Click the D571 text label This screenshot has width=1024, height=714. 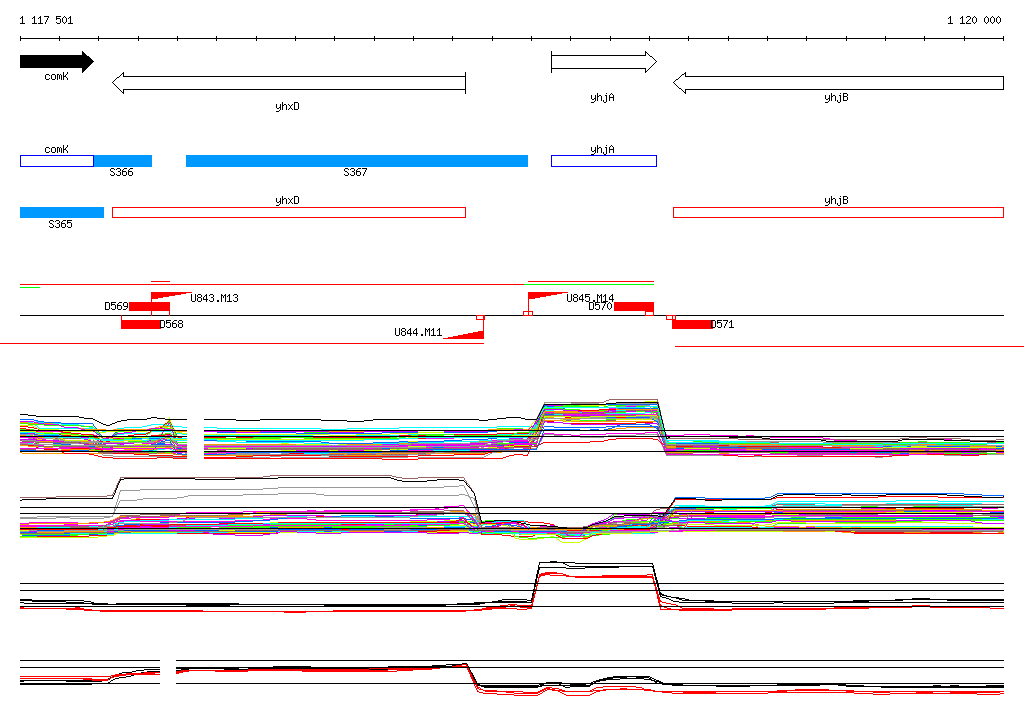(722, 324)
